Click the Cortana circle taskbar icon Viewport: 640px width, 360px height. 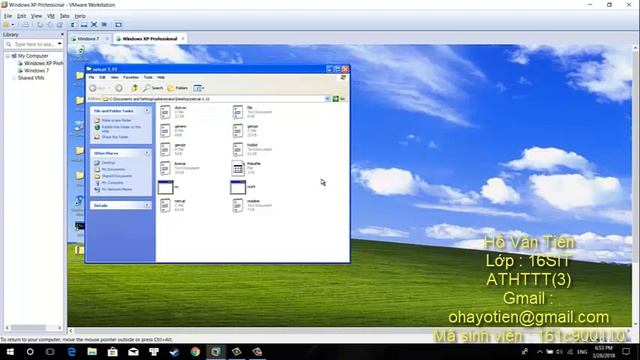pyautogui.click(x=30, y=352)
